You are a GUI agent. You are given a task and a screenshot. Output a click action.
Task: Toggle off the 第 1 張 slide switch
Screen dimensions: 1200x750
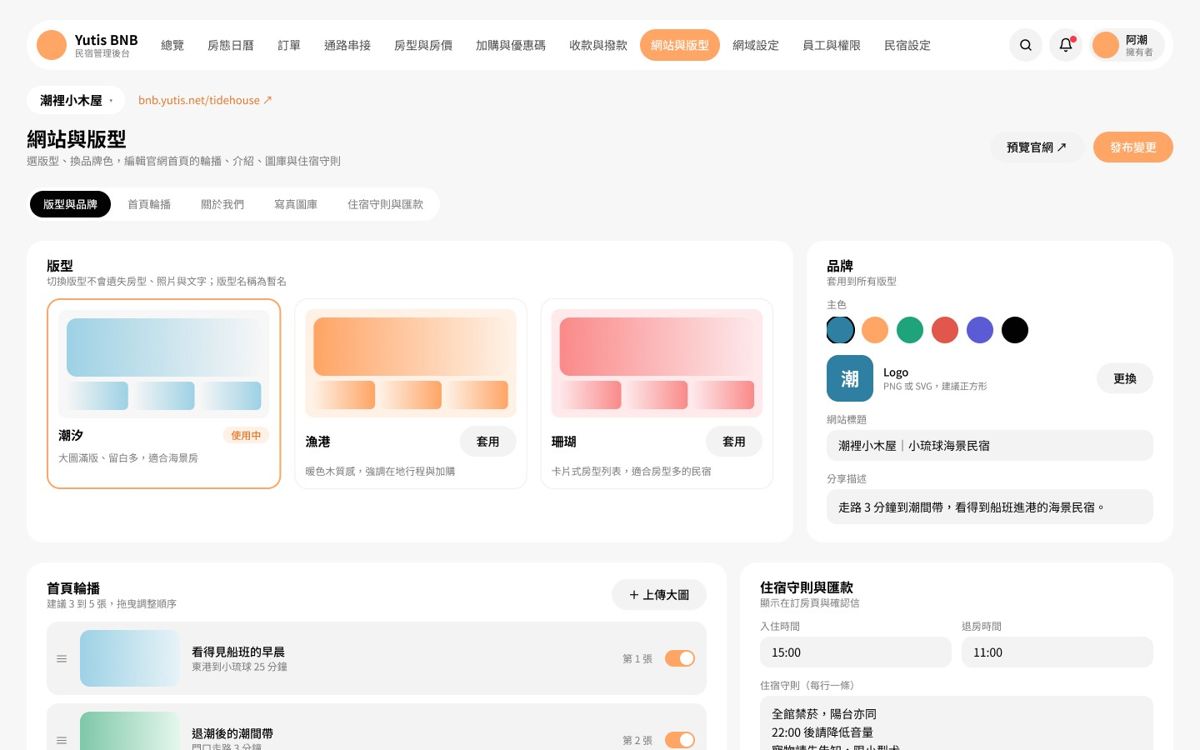(680, 658)
